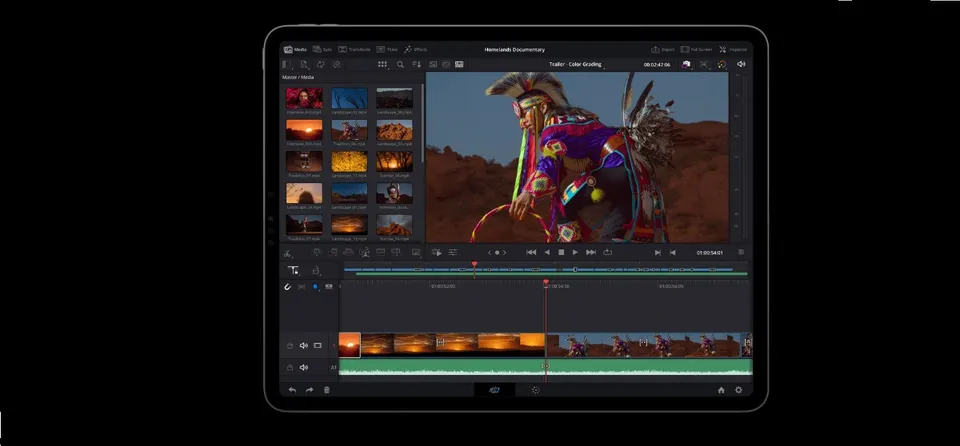Click the red playhead on upper timeline
Screen dimensions: 960x446
[474, 265]
